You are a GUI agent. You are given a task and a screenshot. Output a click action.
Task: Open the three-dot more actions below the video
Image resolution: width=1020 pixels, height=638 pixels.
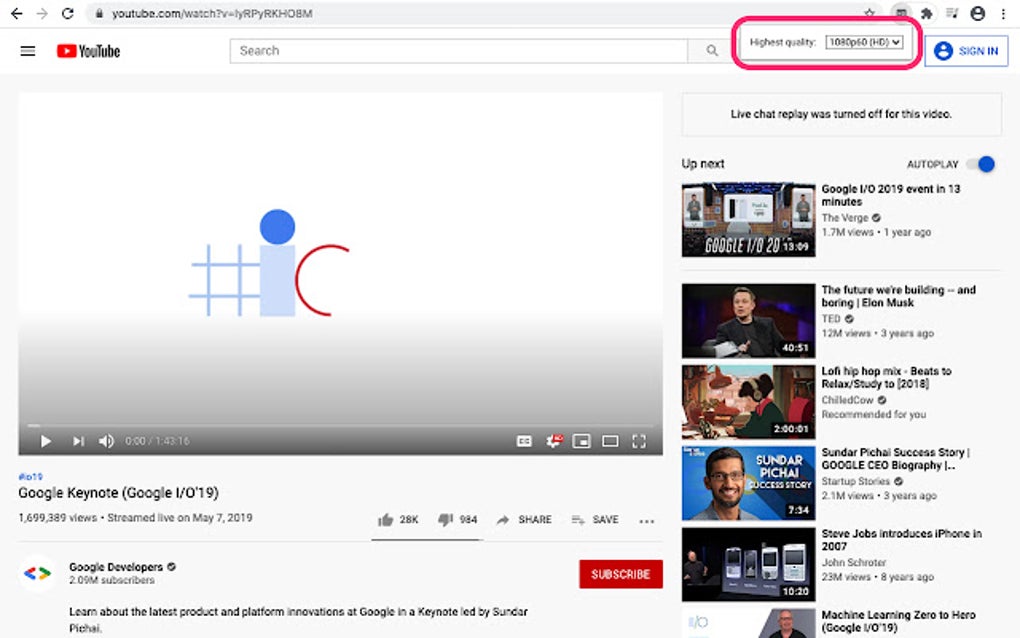(646, 520)
